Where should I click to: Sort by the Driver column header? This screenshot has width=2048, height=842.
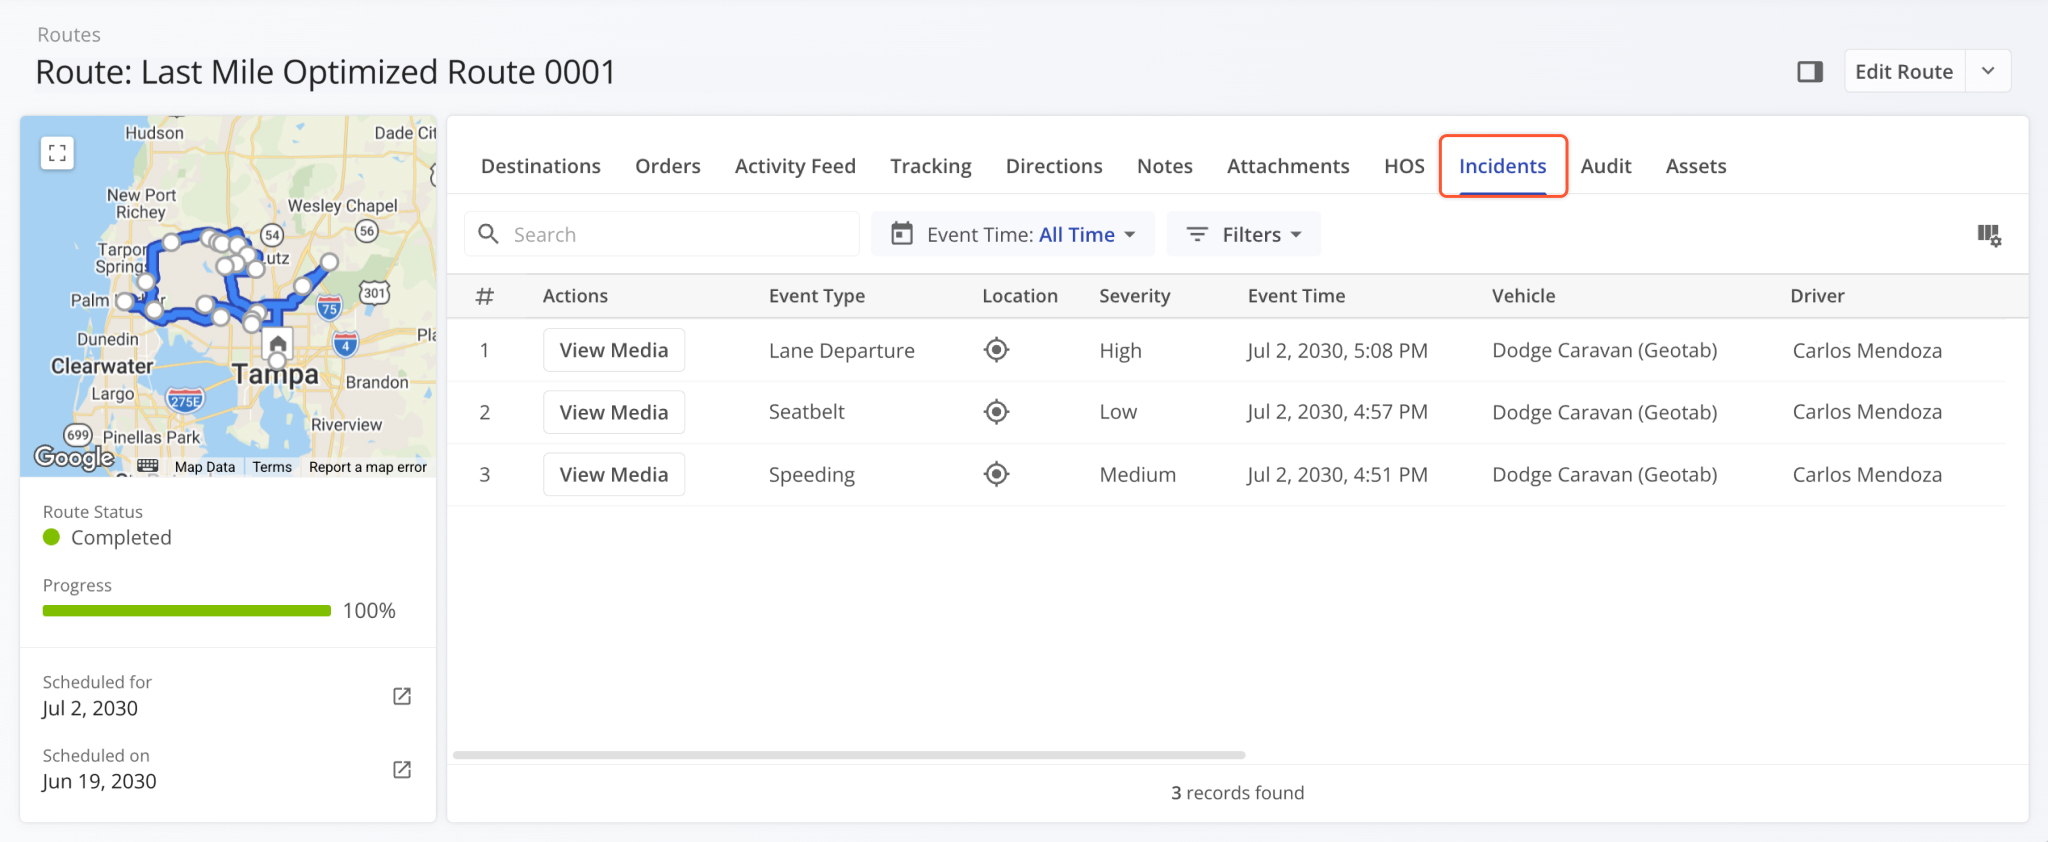tap(1817, 296)
